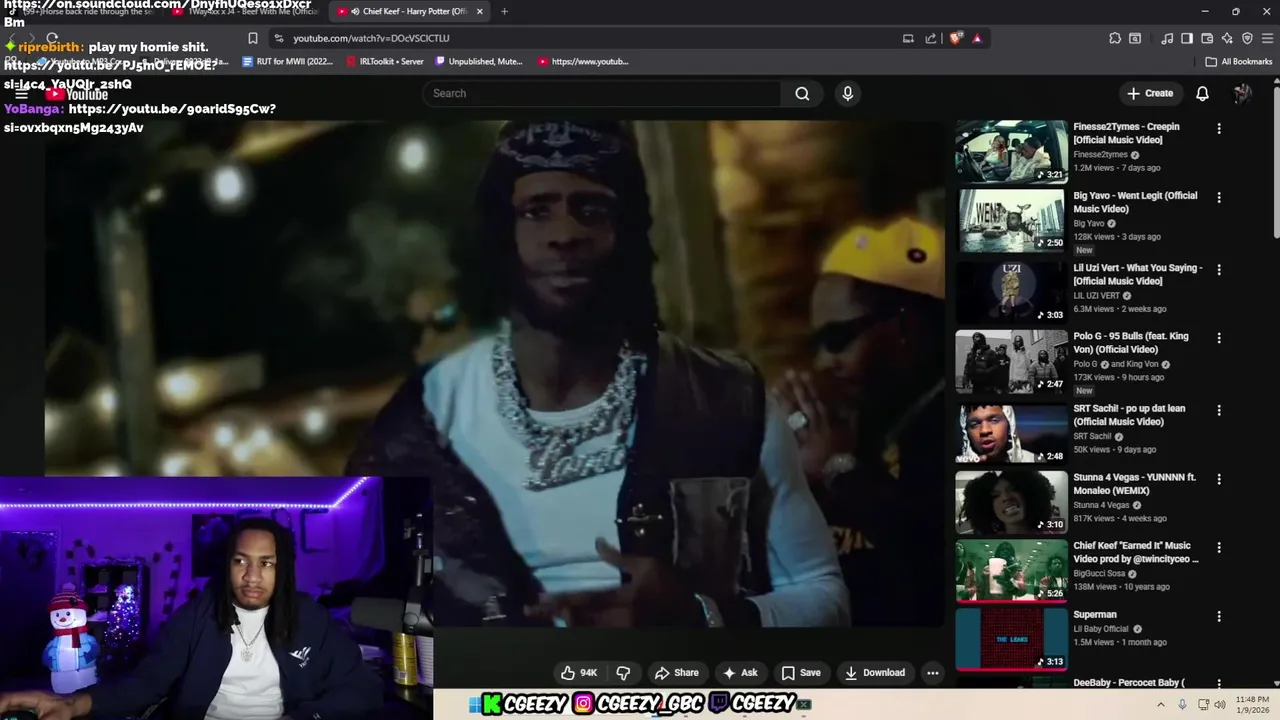Click the Ask button below video
1280x720 pixels.
740,673
